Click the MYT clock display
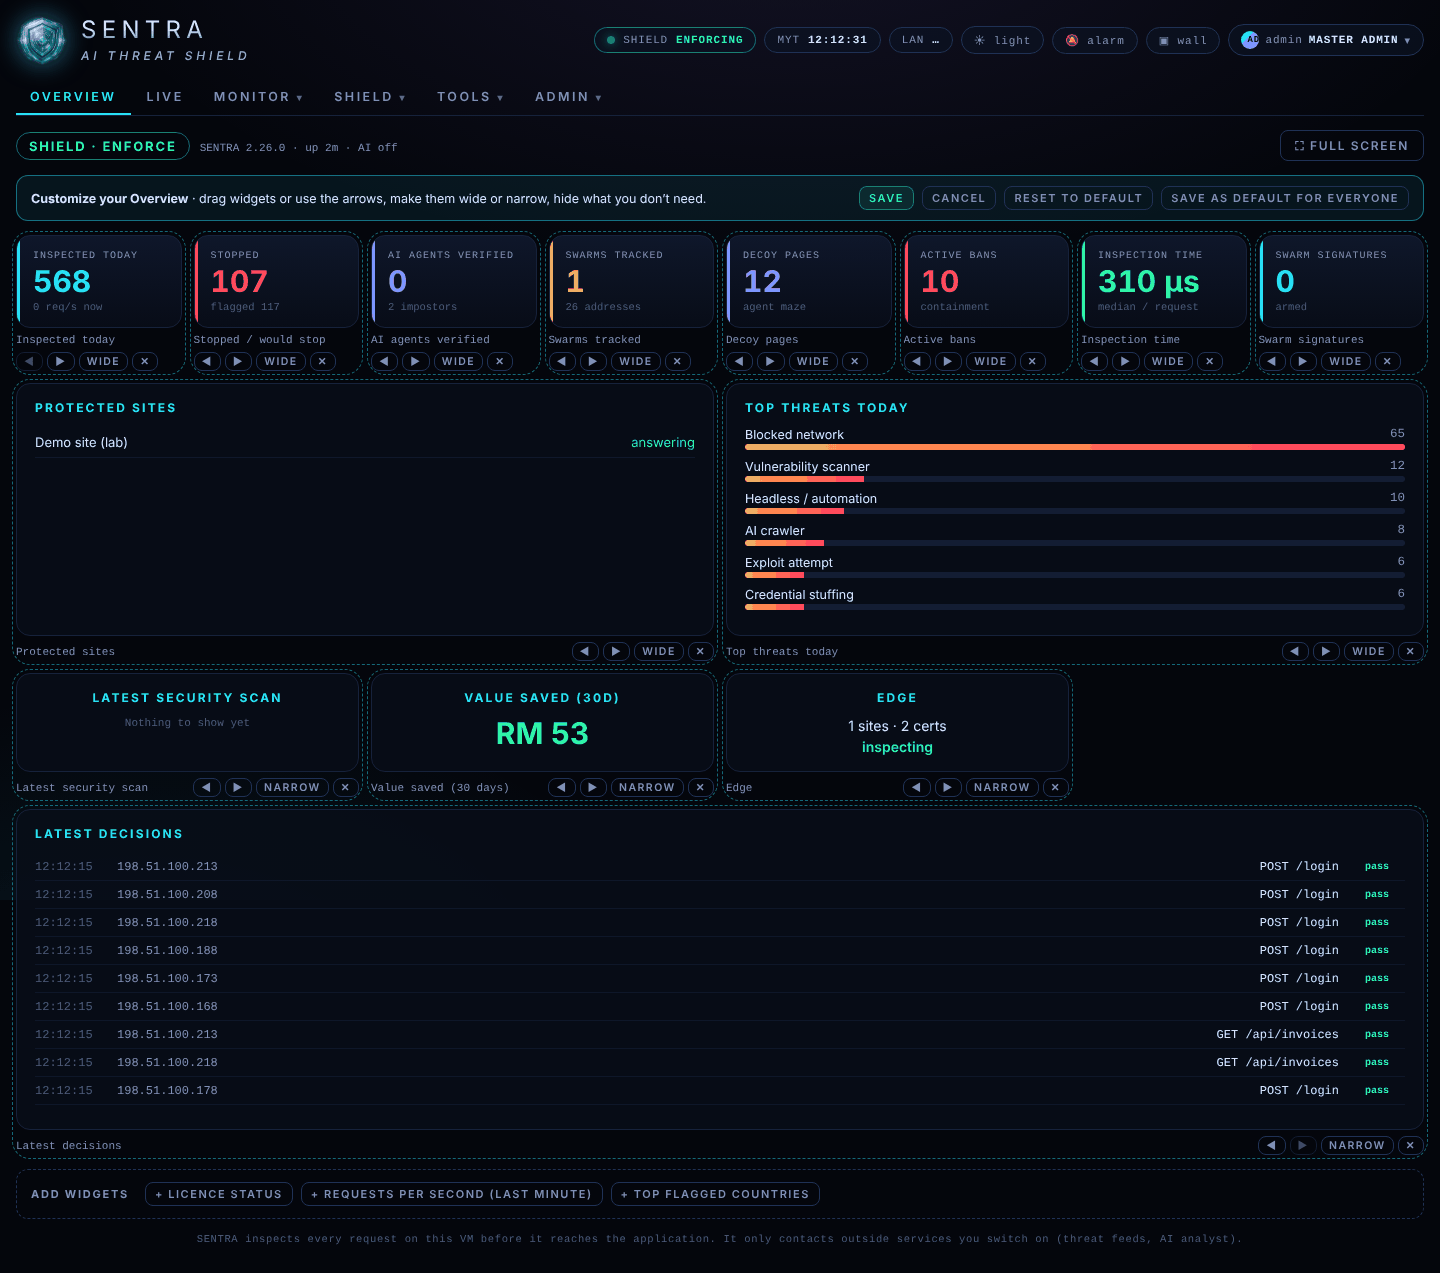Image resolution: width=1440 pixels, height=1273 pixels. pyautogui.click(x=822, y=40)
